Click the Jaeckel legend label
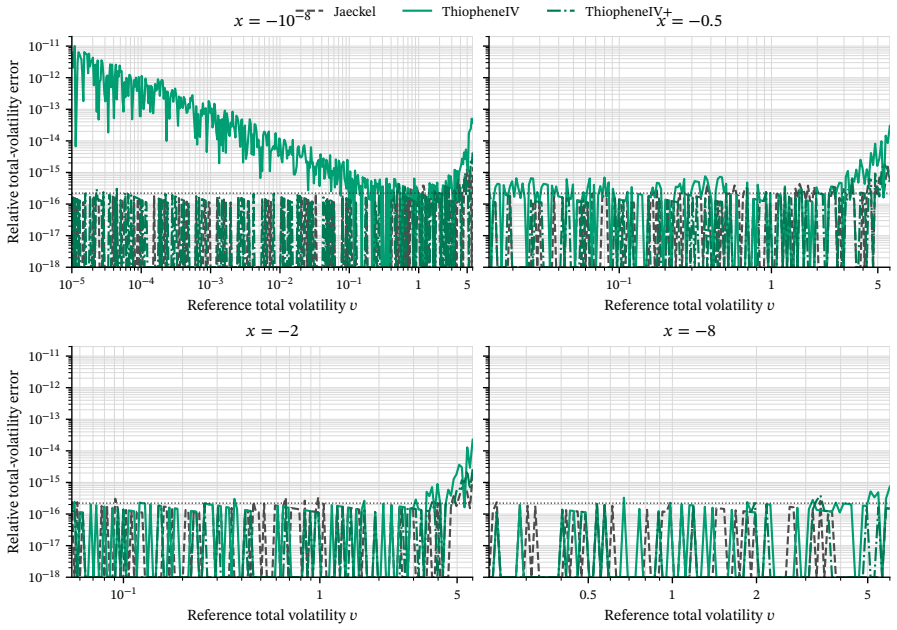The image size is (897, 630). 355,11
